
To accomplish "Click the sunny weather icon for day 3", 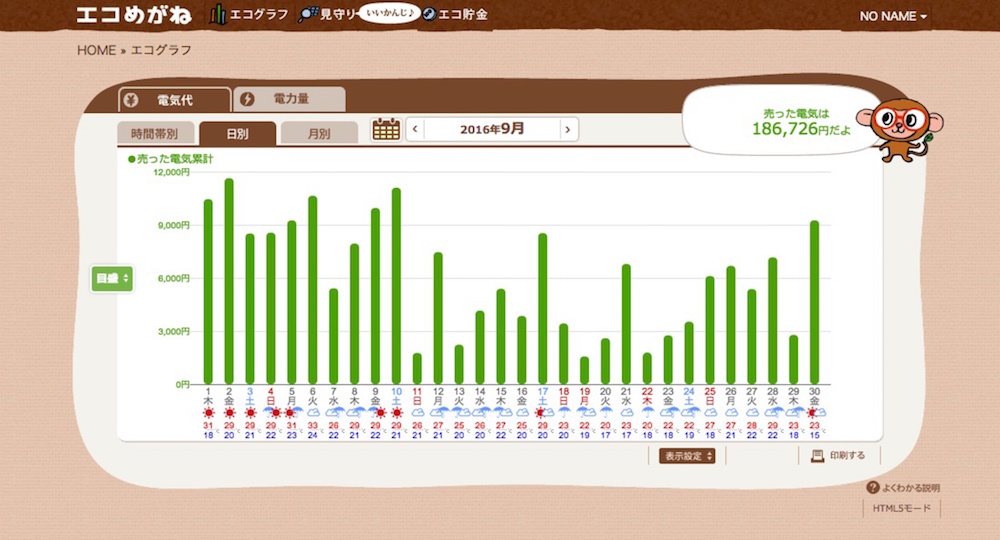I will 250,413.
